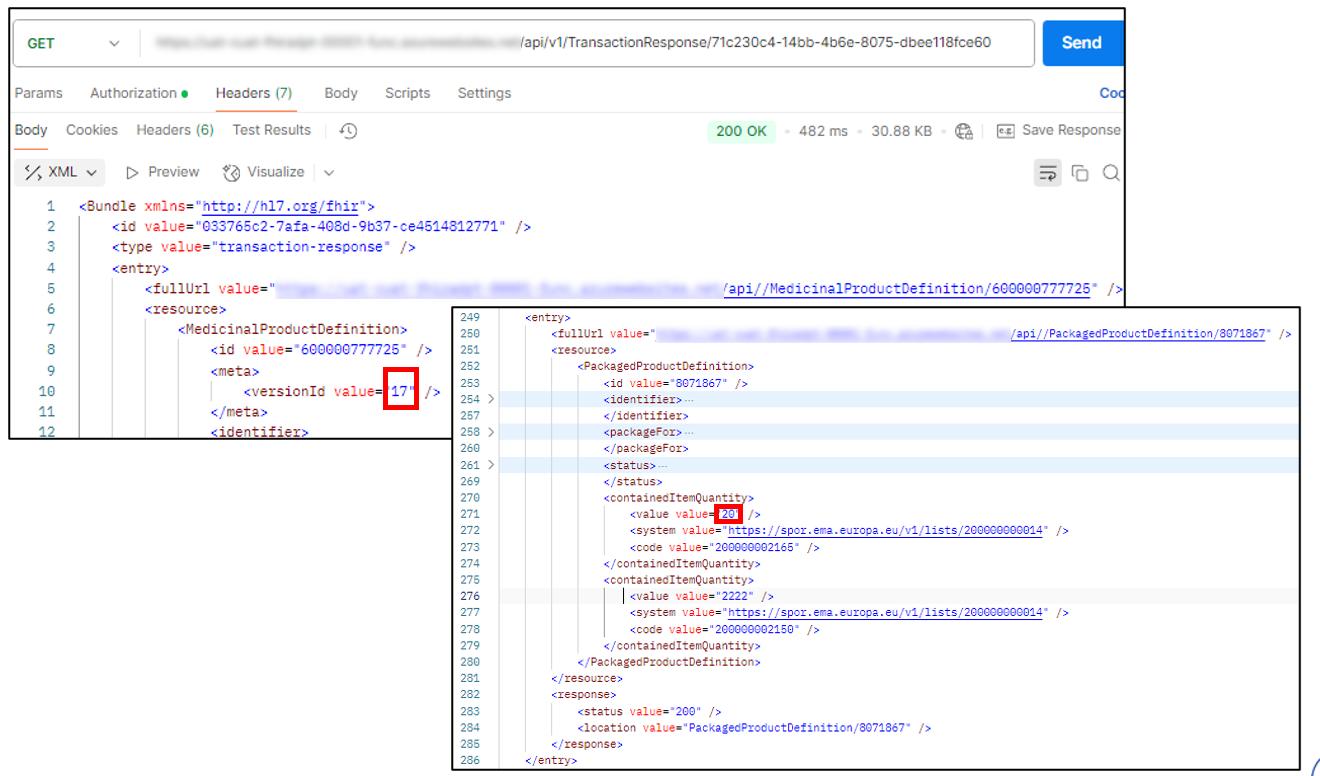Image resolution: width=1320 pixels, height=776 pixels.
Task: Expand the chevron next to Visualize
Action: [x=329, y=173]
